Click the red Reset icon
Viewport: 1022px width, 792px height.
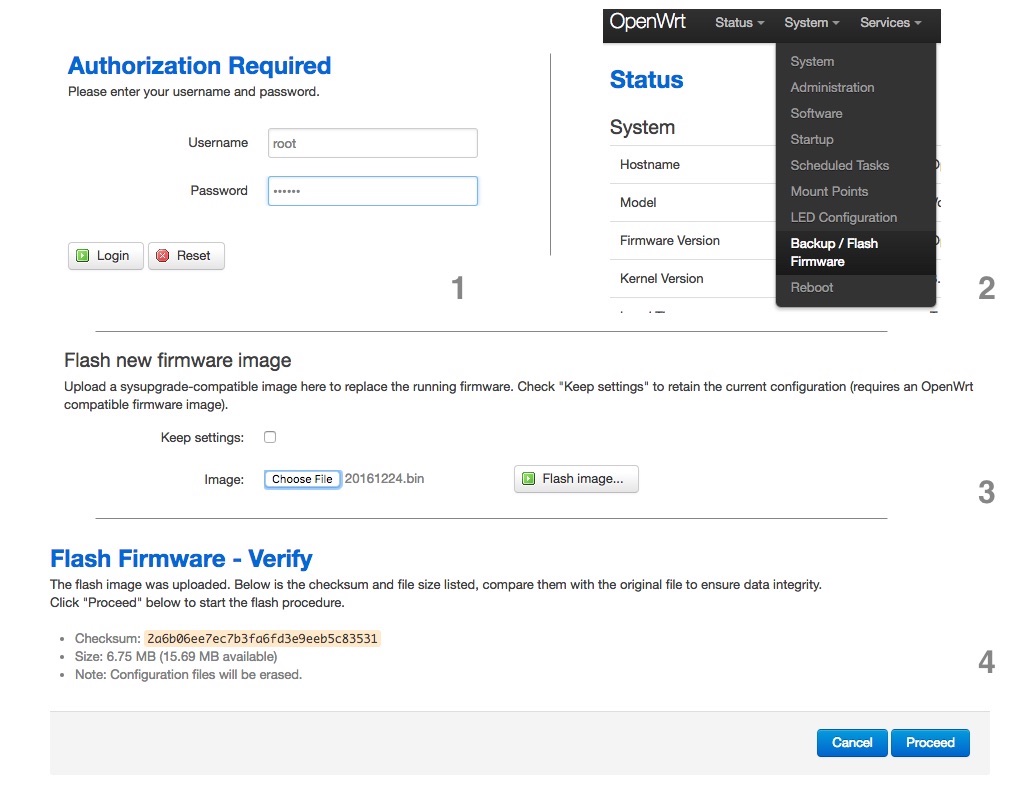[x=162, y=256]
